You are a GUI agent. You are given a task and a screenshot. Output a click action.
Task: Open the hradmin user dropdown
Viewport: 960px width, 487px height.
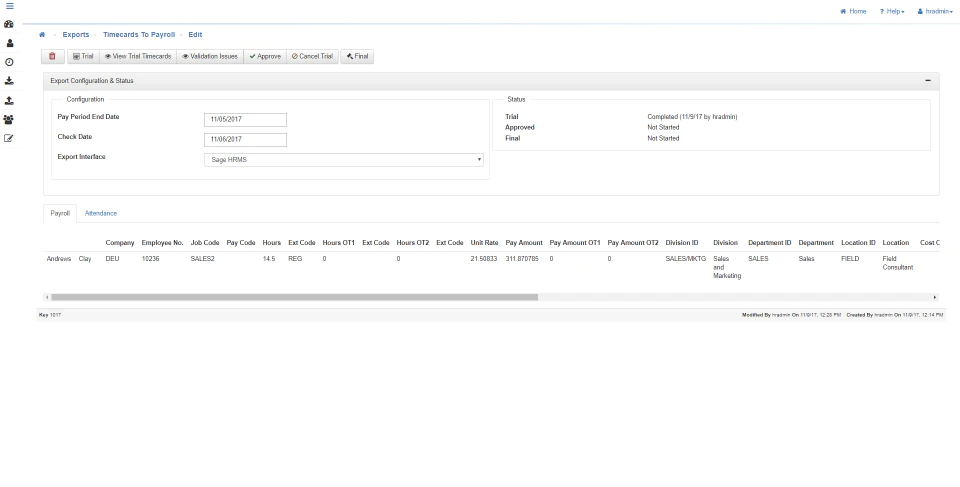(935, 12)
